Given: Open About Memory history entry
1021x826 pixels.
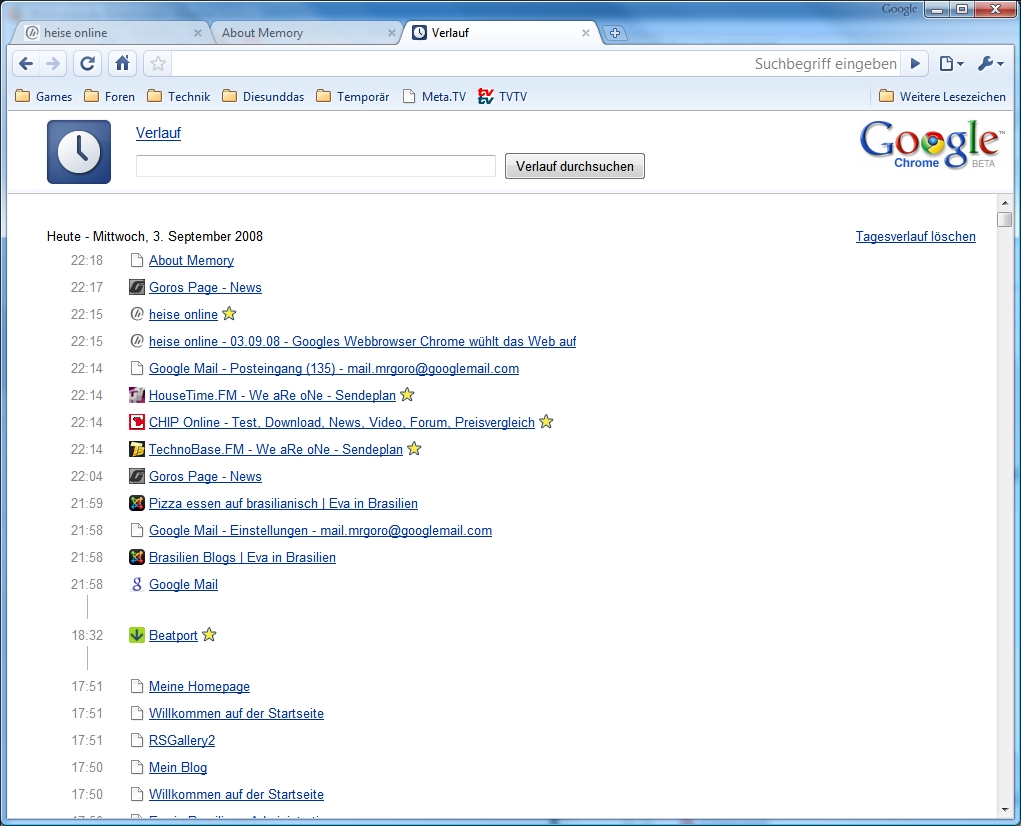Looking at the screenshot, I should 191,260.
